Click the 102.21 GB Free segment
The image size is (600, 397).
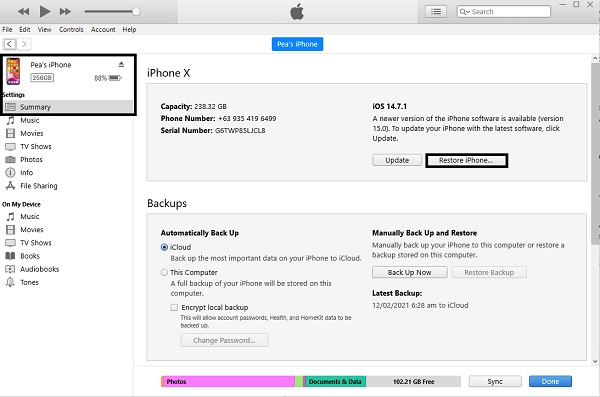coord(413,382)
